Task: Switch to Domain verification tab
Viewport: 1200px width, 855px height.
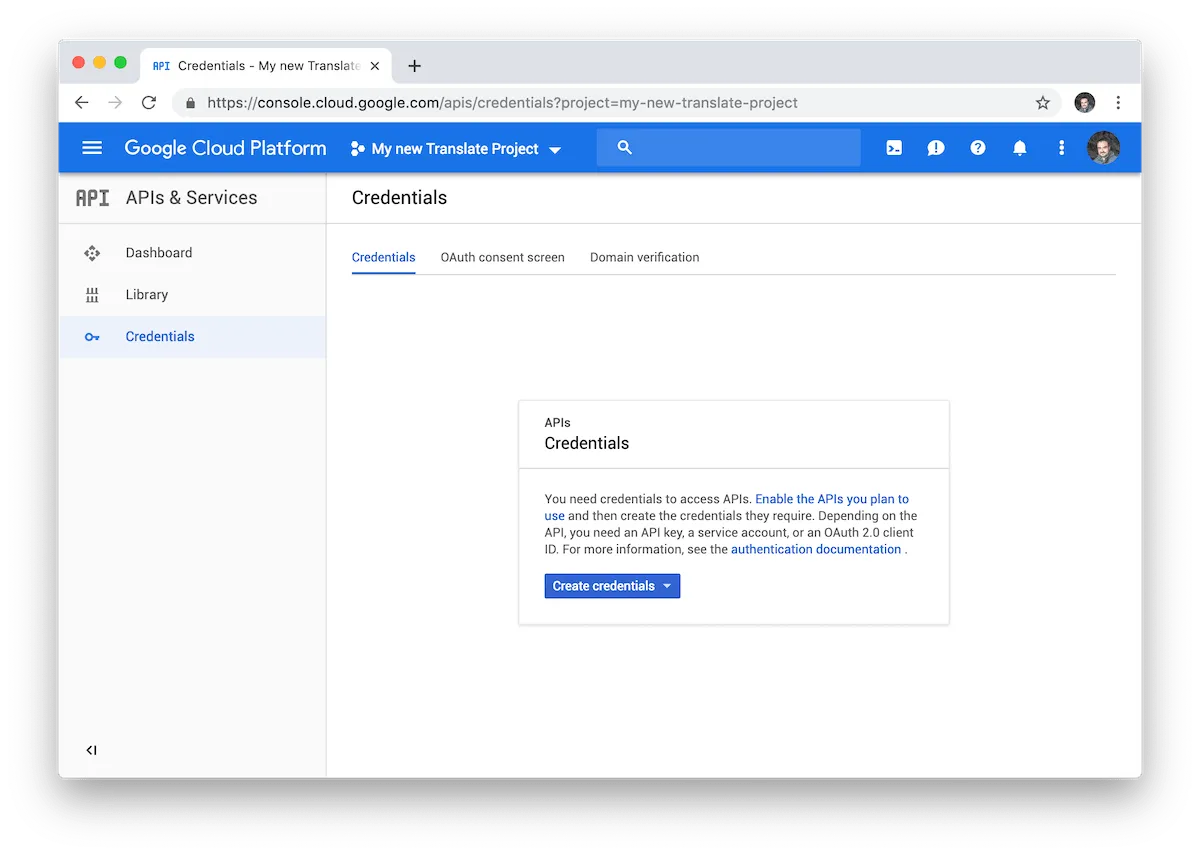Action: [644, 257]
